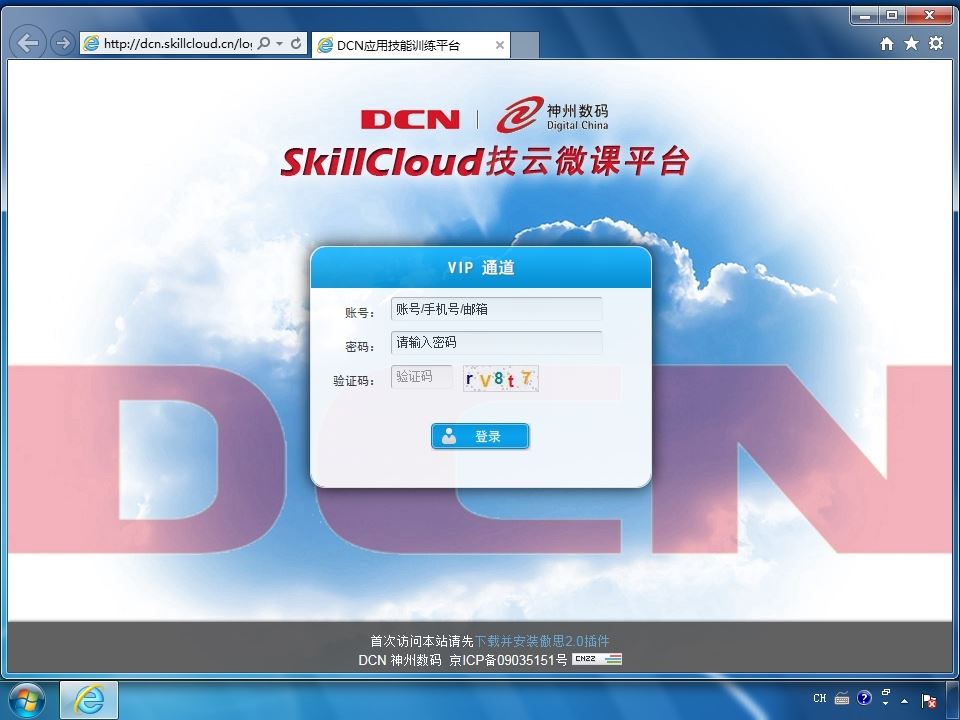Image resolution: width=960 pixels, height=720 pixels.
Task: Close the DCN应用技能训练平台 tab
Action: [500, 45]
